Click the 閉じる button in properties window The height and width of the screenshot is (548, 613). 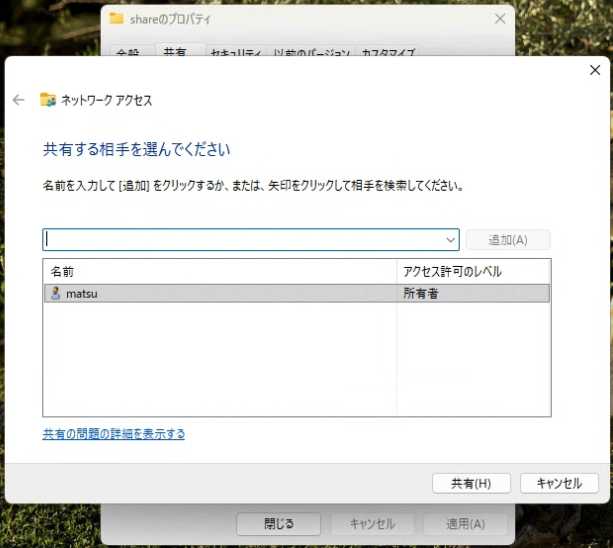click(x=279, y=524)
